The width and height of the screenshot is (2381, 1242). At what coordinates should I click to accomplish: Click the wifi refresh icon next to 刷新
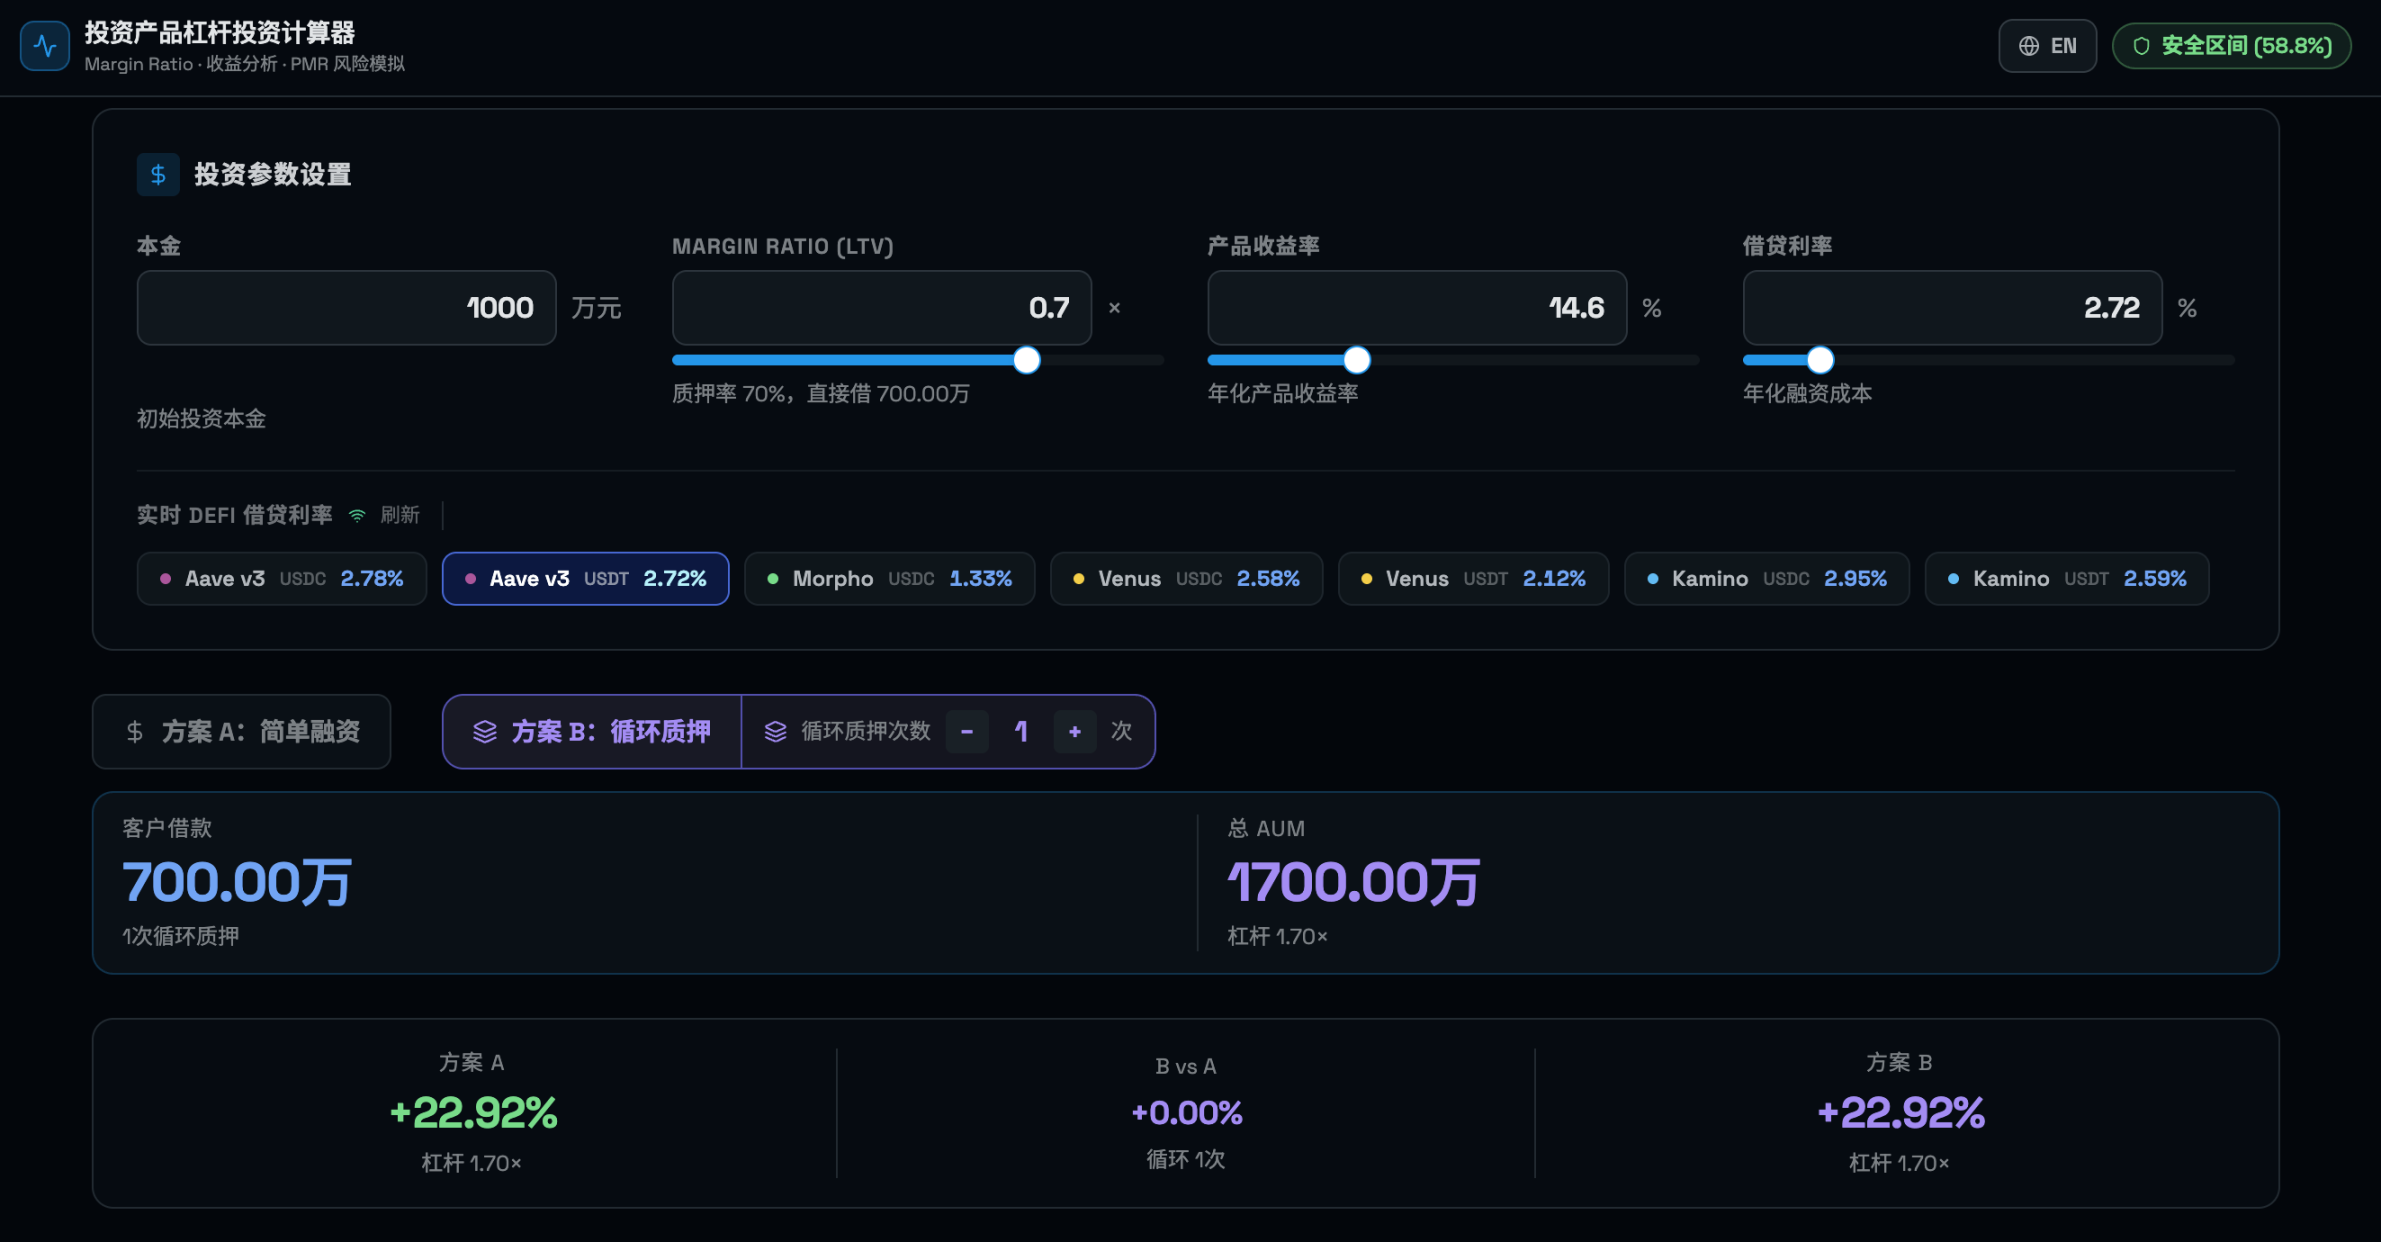coord(357,515)
